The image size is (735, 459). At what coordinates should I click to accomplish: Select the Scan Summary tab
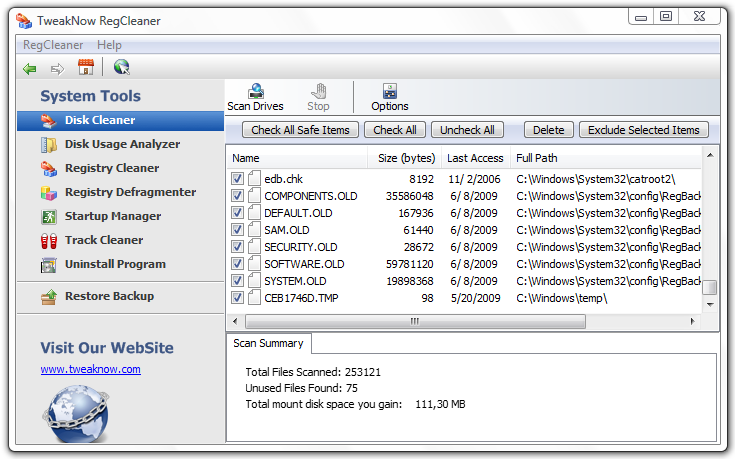click(269, 343)
